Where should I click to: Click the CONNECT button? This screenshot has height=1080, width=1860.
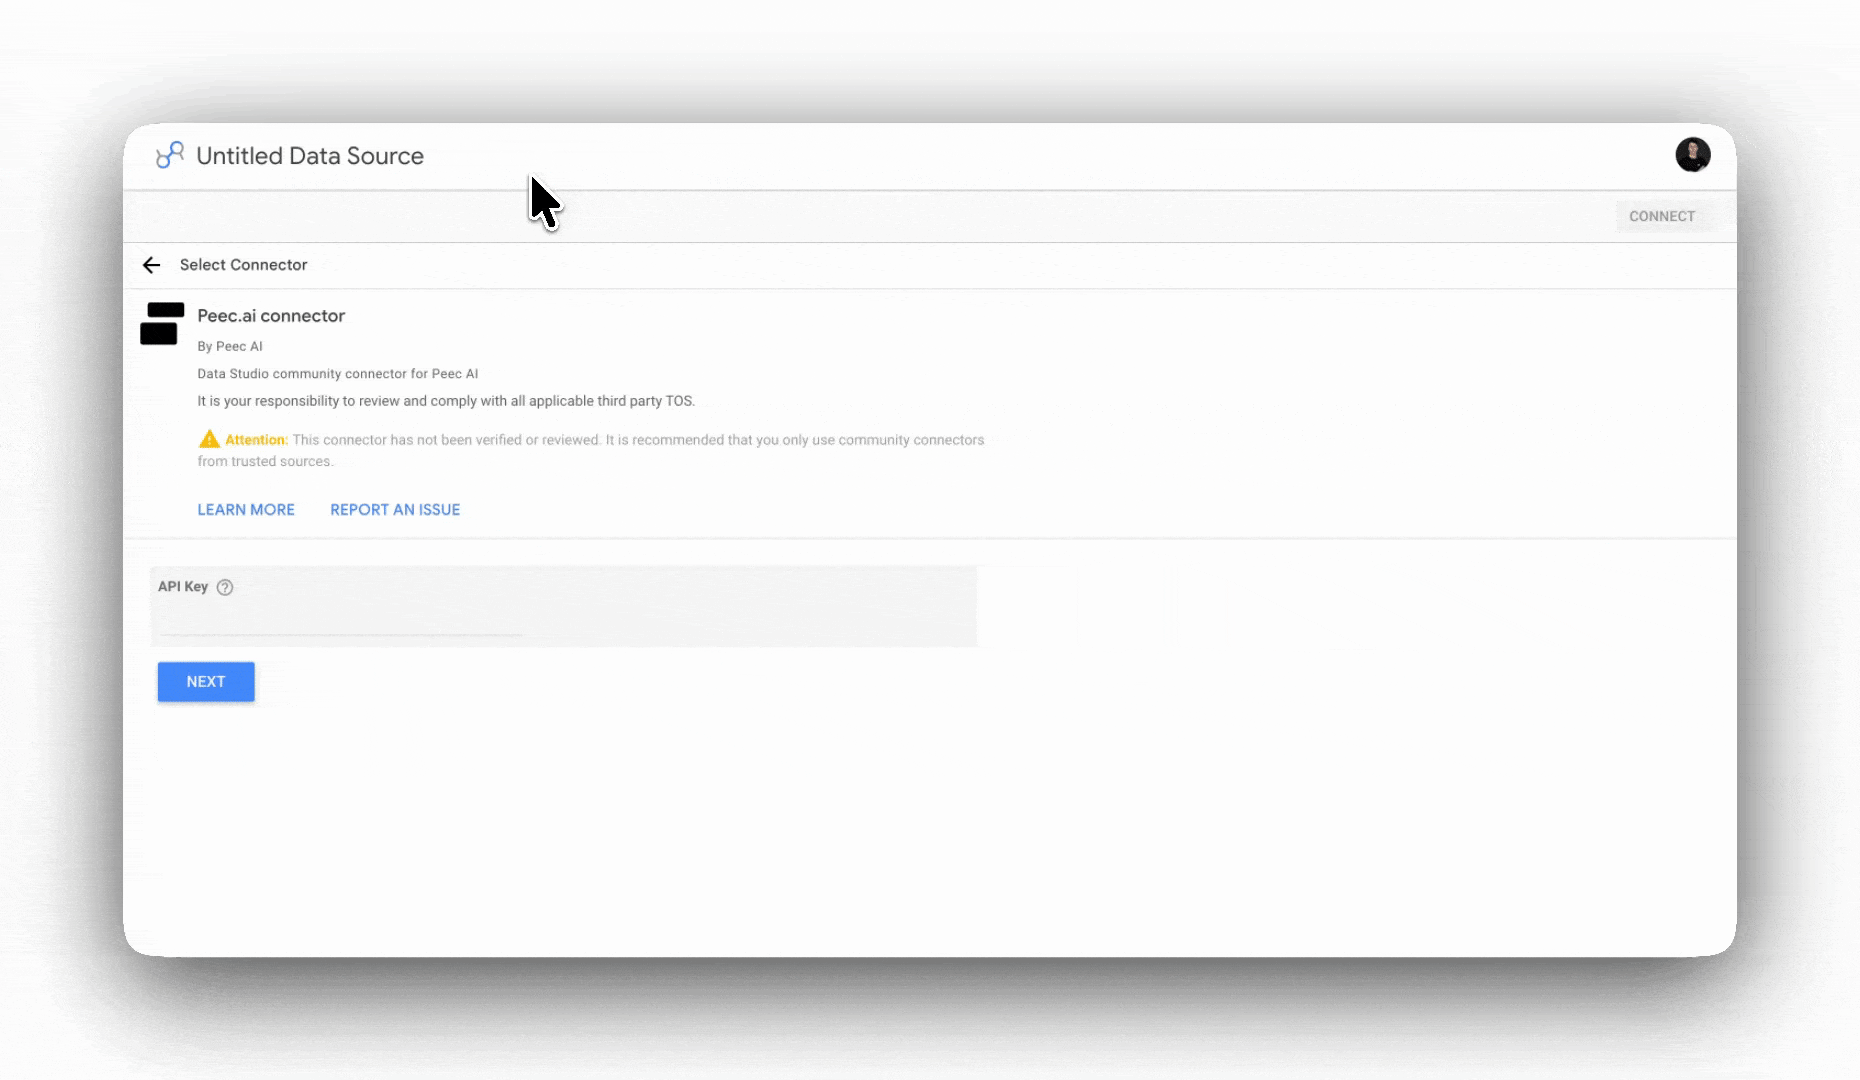pos(1661,216)
